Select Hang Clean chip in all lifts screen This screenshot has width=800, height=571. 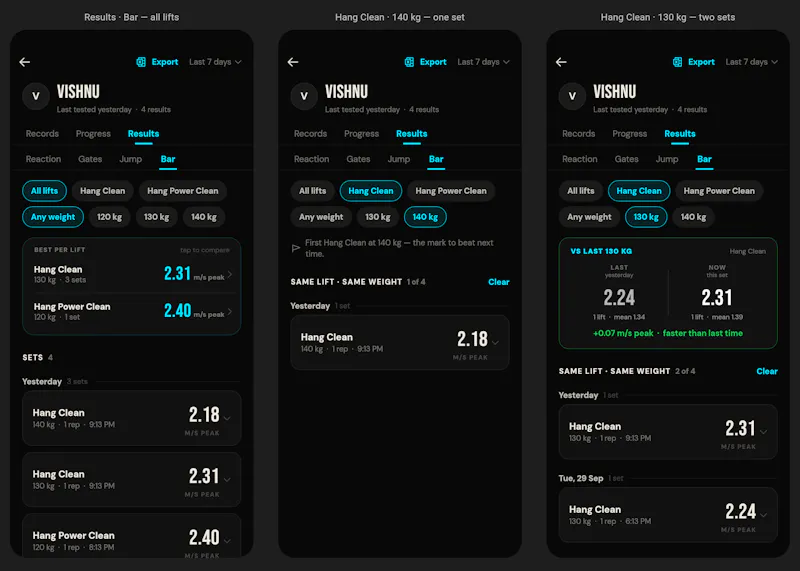103,191
